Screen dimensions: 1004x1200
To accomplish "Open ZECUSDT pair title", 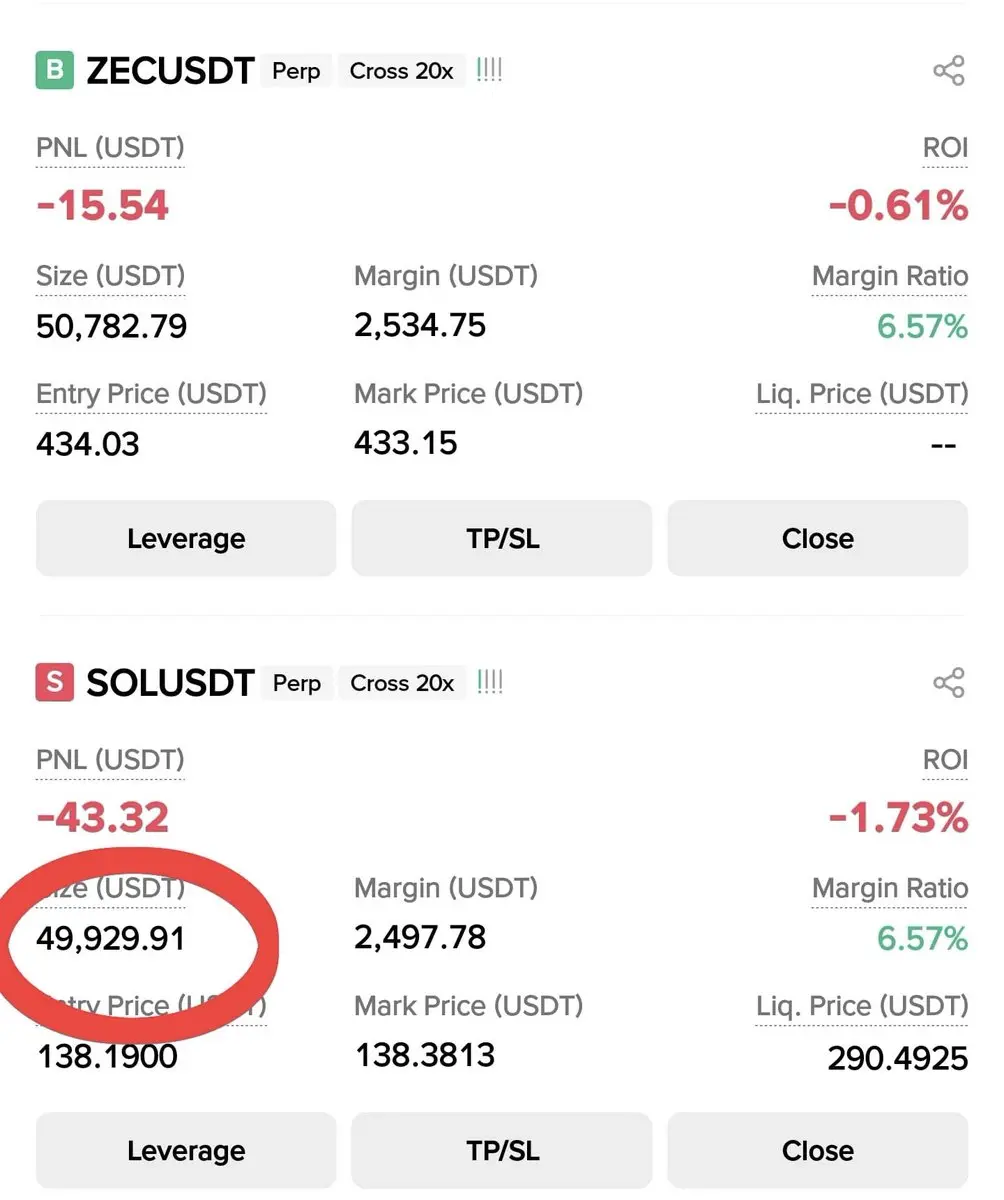I will point(170,71).
